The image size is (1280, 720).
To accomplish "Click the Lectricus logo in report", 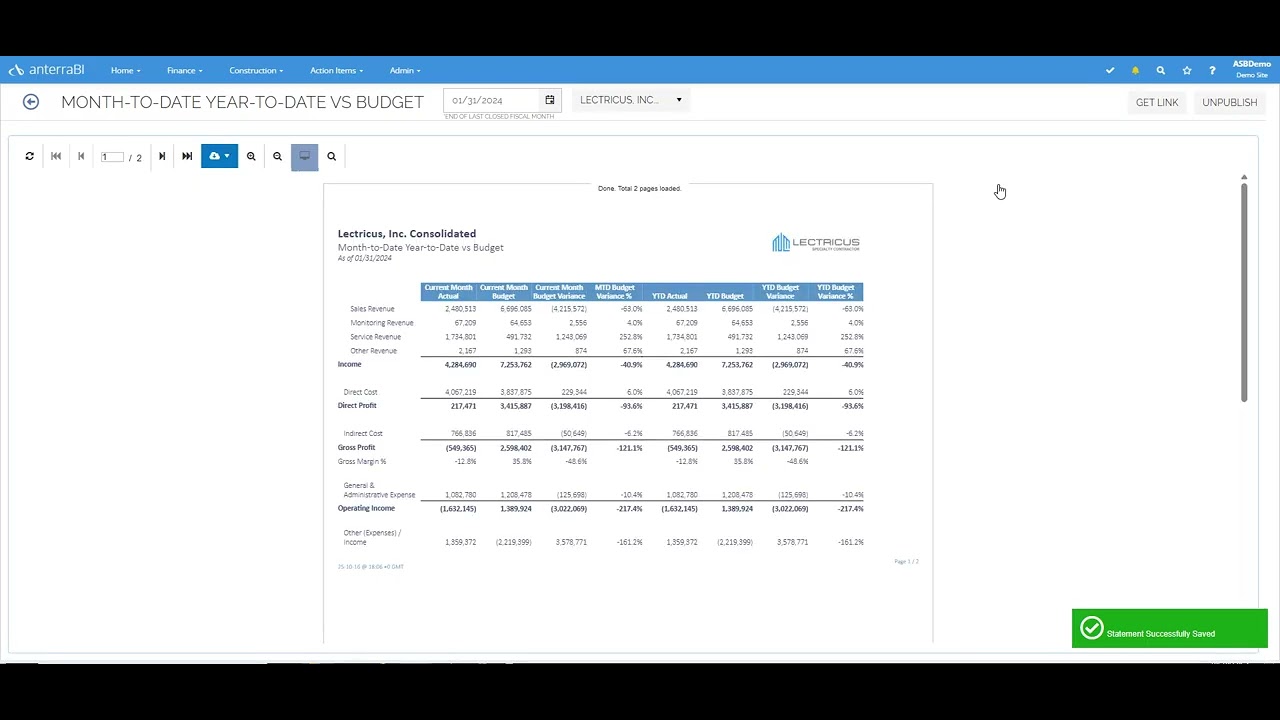I will [x=816, y=243].
